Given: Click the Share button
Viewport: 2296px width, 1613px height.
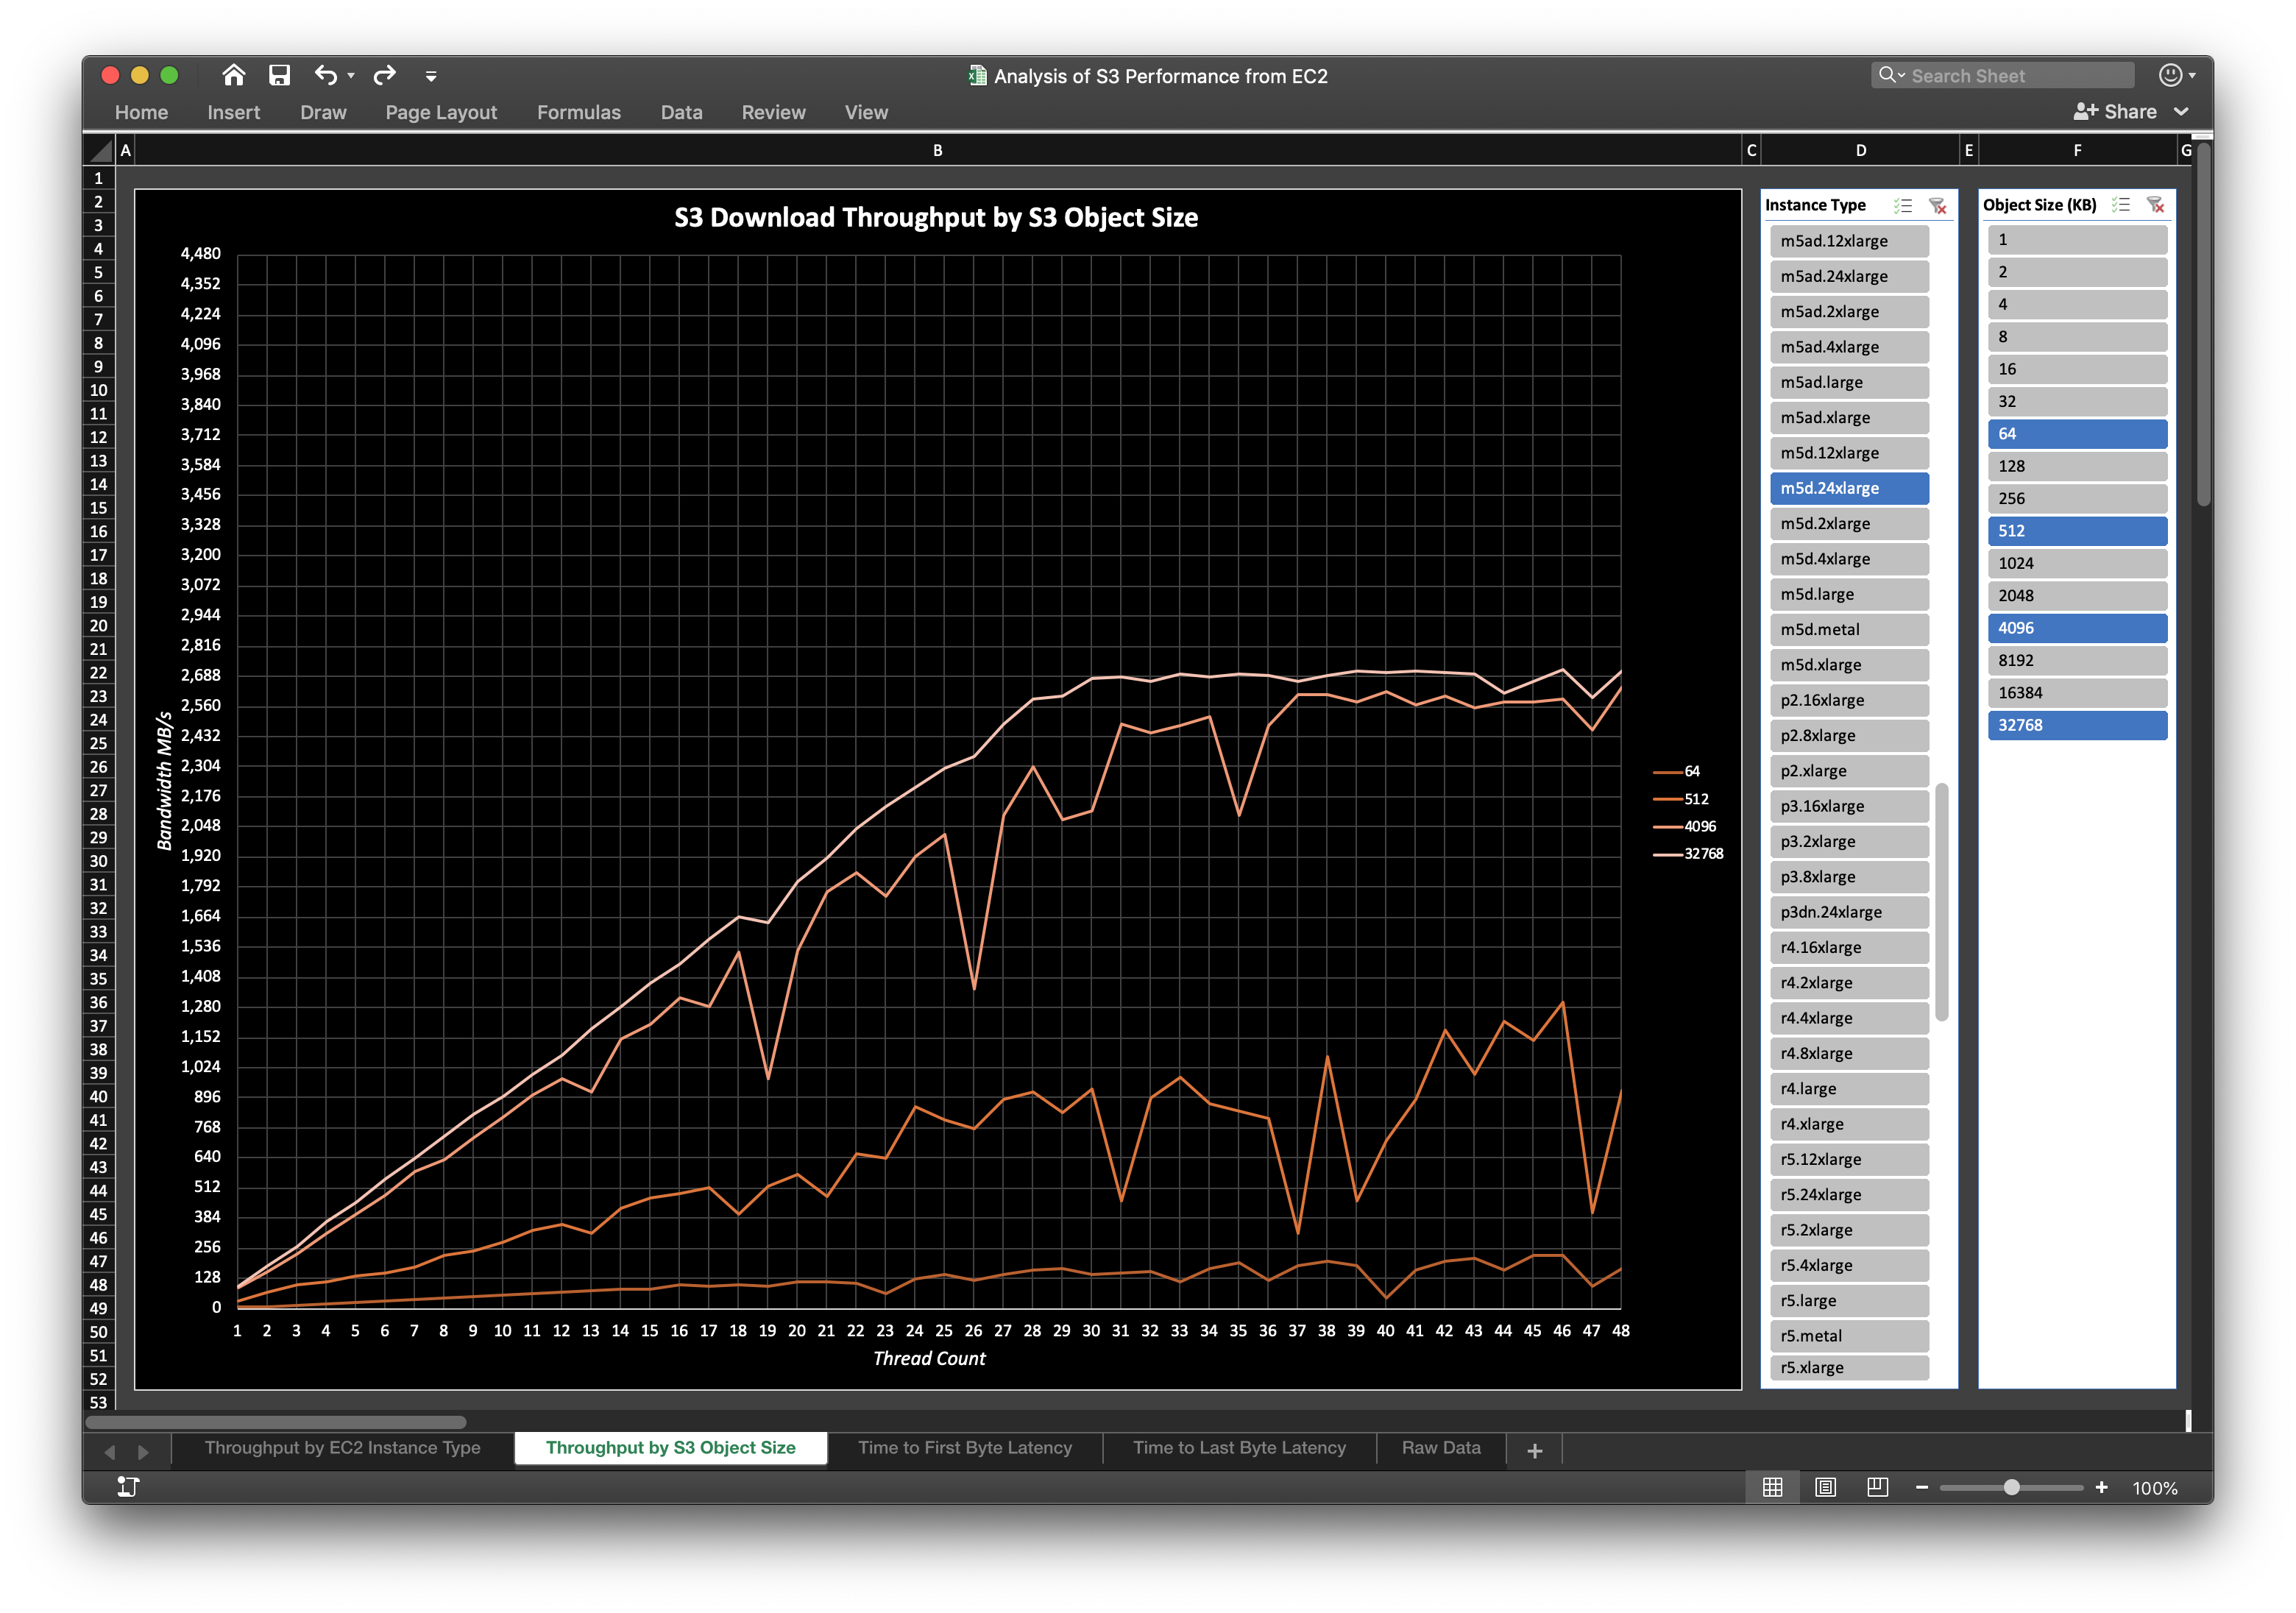Looking at the screenshot, I should pos(2115,112).
